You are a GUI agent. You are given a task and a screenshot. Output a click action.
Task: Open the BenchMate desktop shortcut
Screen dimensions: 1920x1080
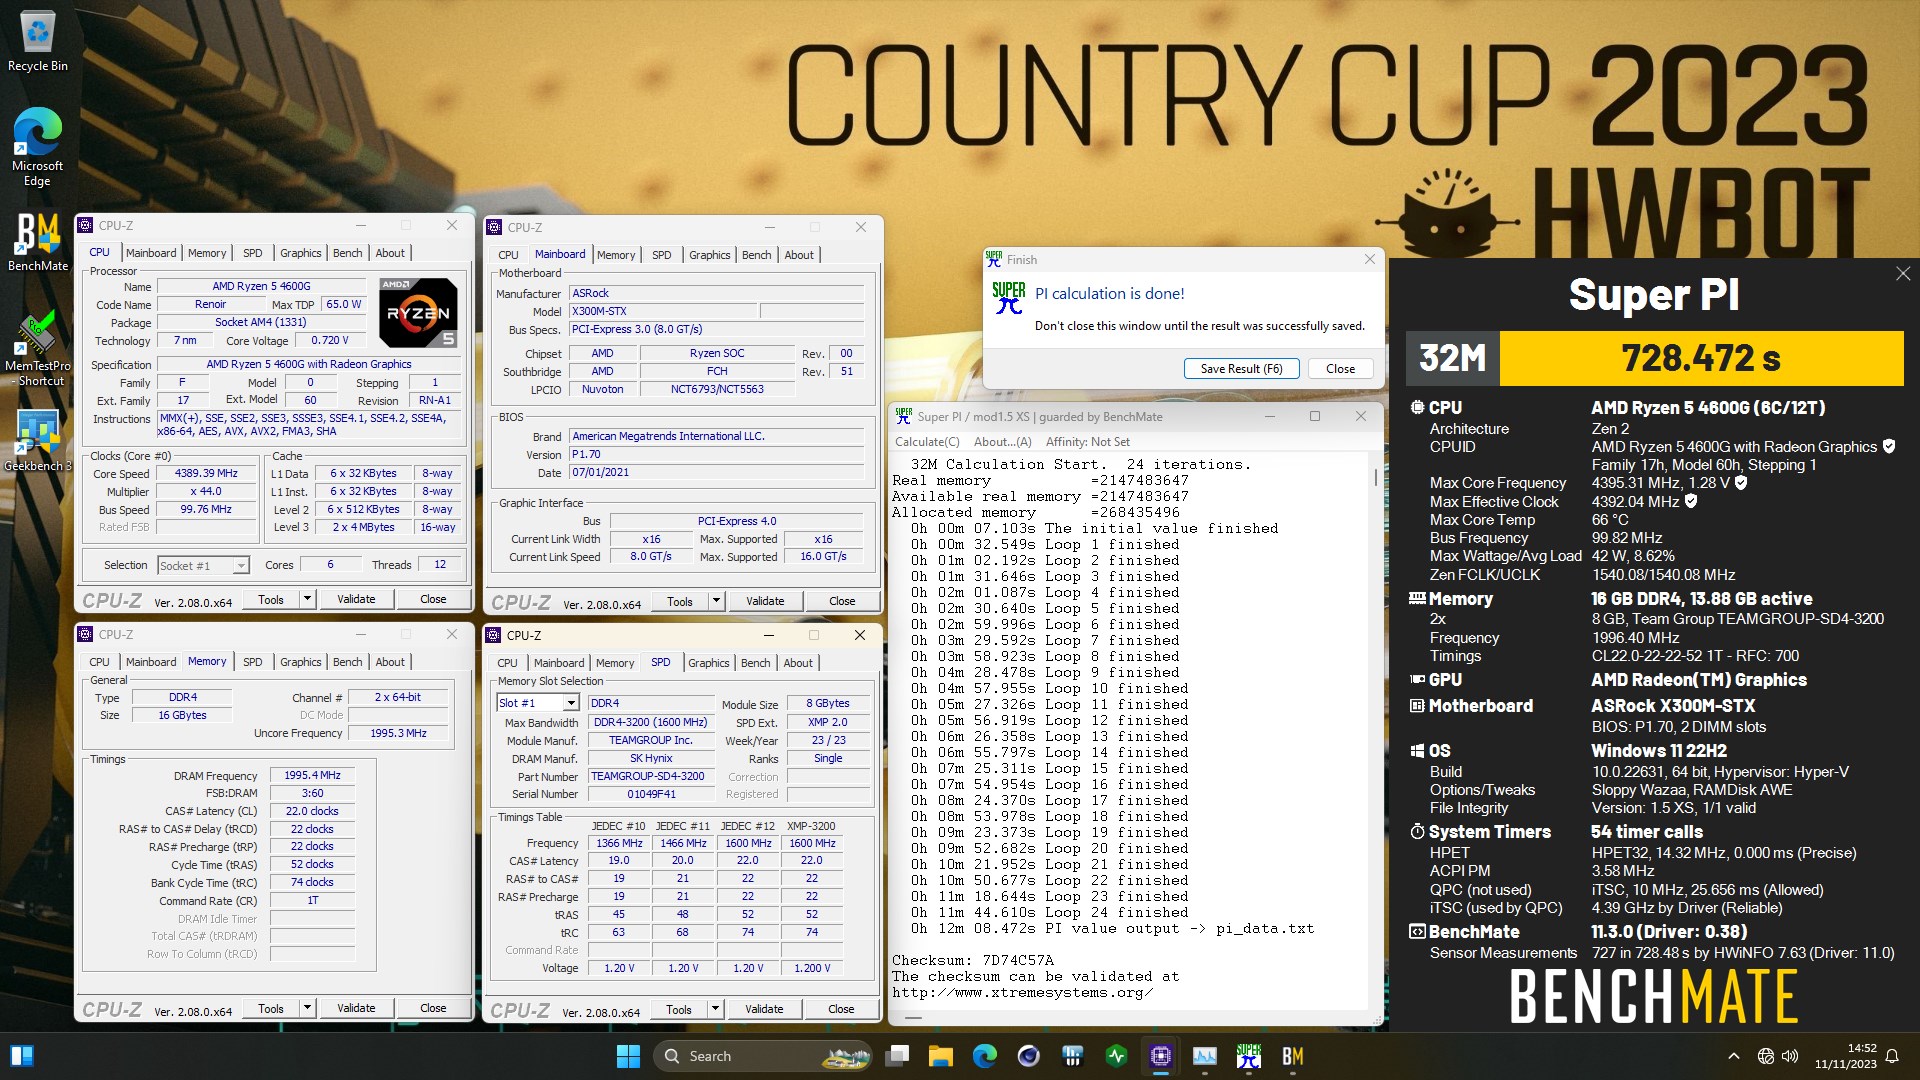coord(38,243)
